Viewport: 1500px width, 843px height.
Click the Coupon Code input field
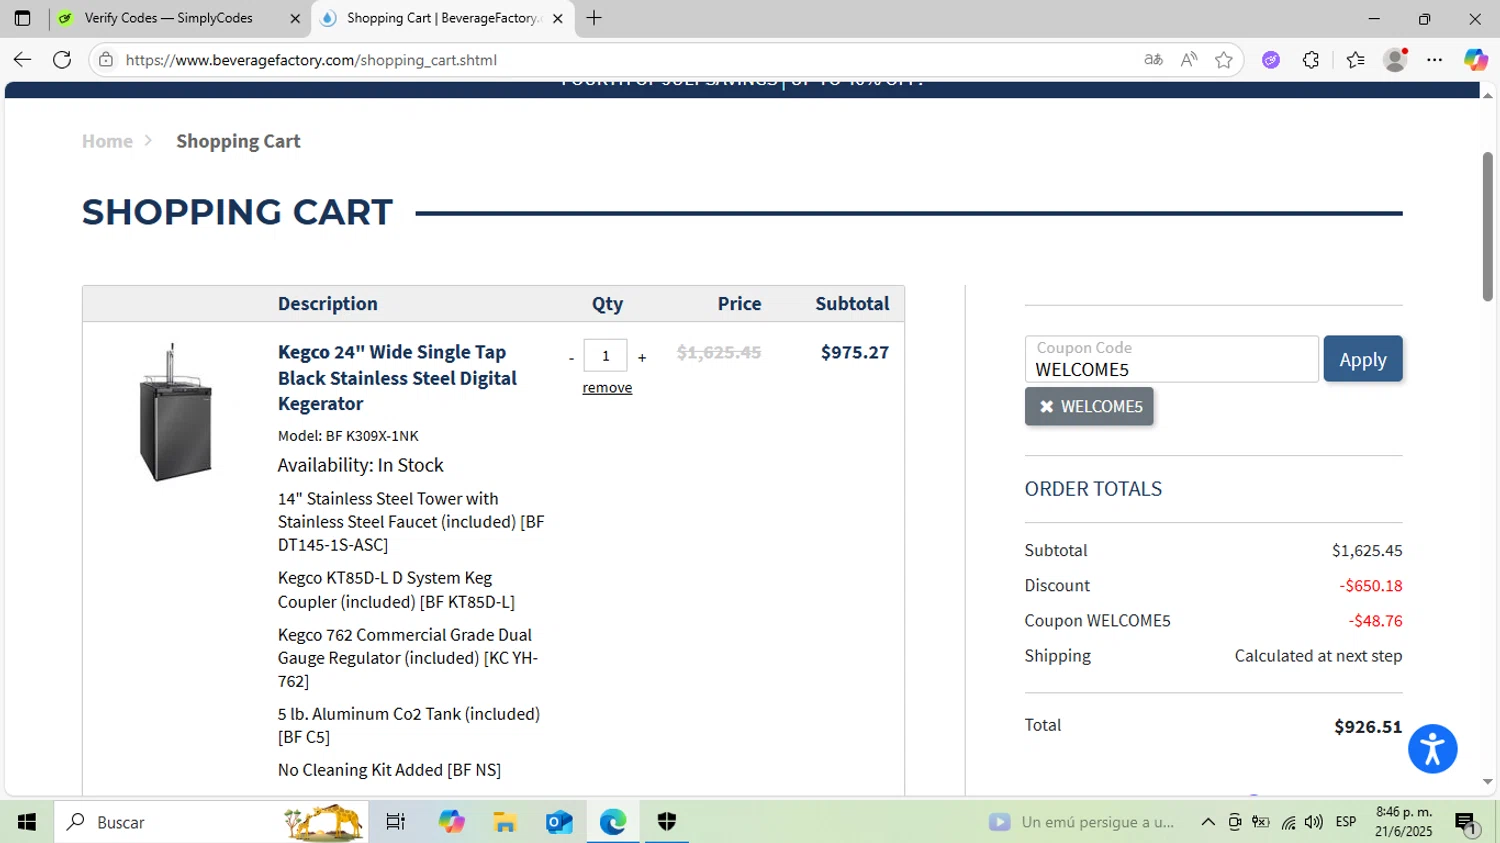click(x=1171, y=359)
